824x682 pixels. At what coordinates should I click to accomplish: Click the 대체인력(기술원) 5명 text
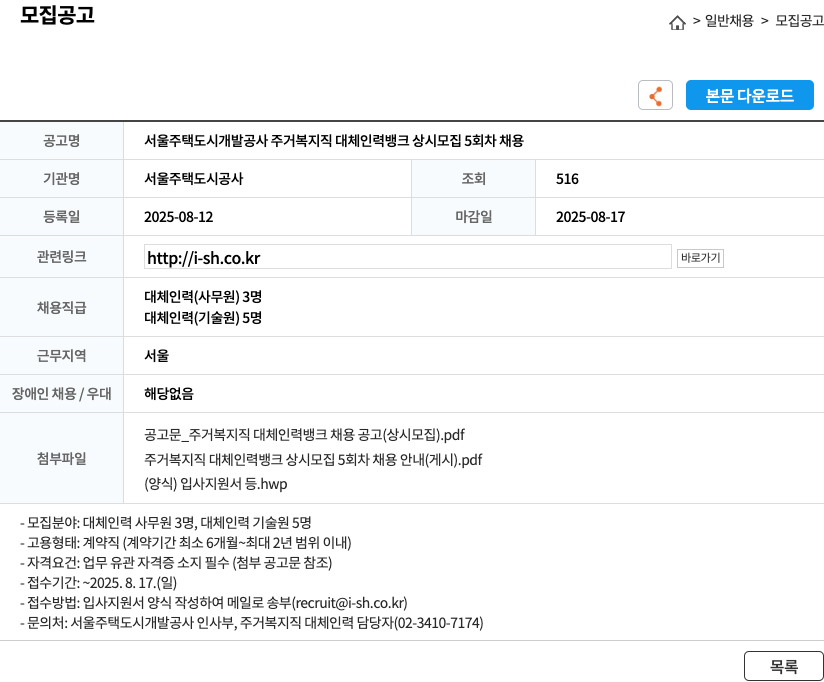click(203, 318)
